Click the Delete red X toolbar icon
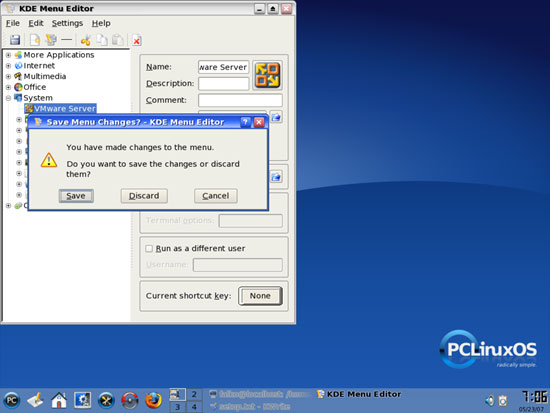The width and height of the screenshot is (550, 413). click(137, 40)
